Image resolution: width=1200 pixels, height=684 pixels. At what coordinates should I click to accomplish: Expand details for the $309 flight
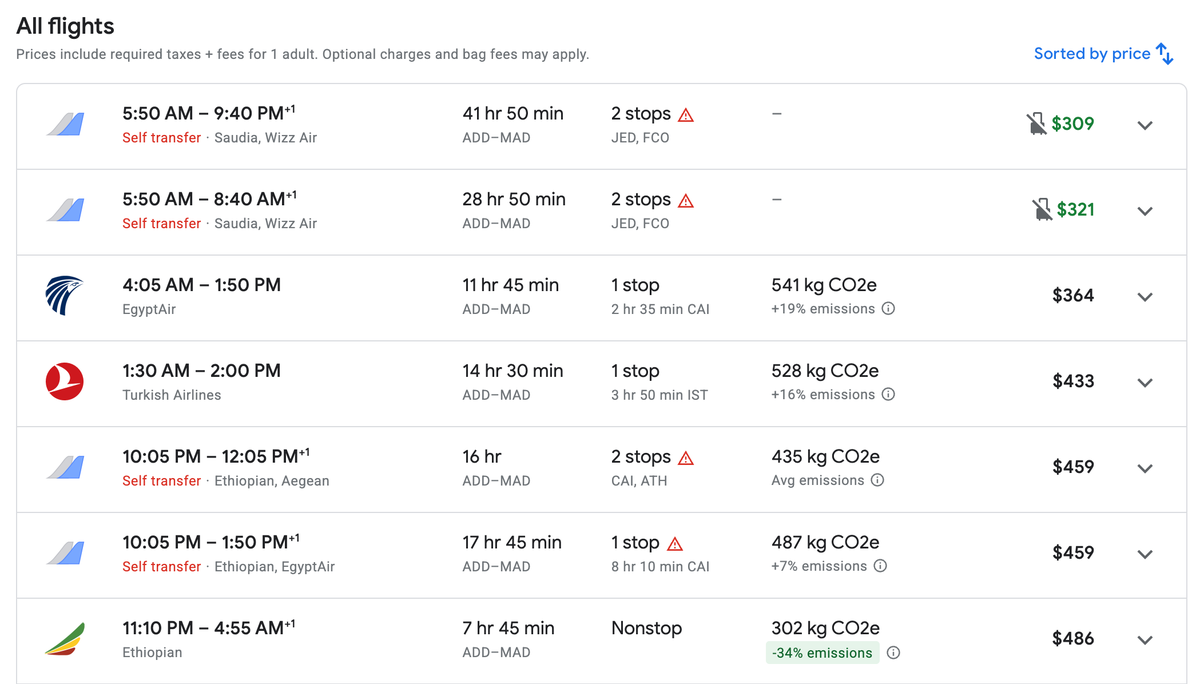[1144, 124]
